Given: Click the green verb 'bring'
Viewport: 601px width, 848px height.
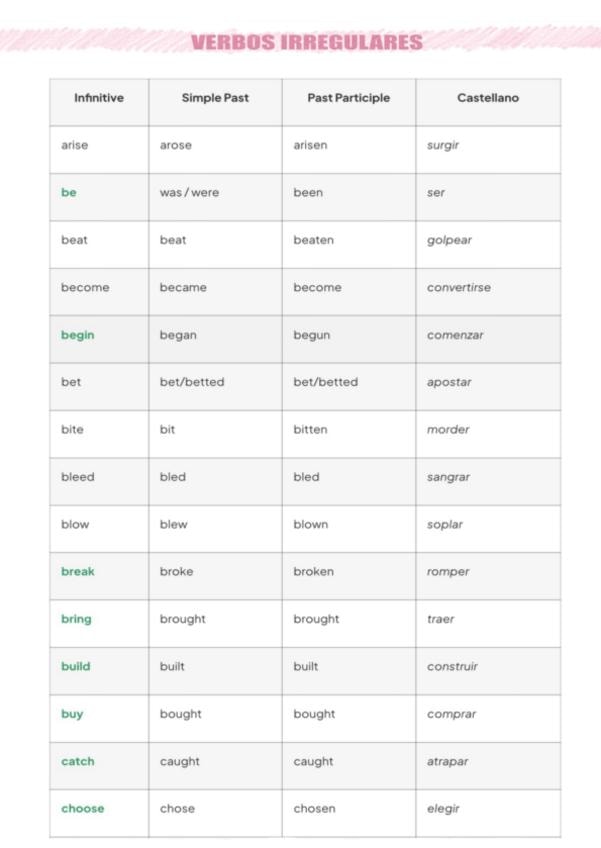Looking at the screenshot, I should click(76, 620).
